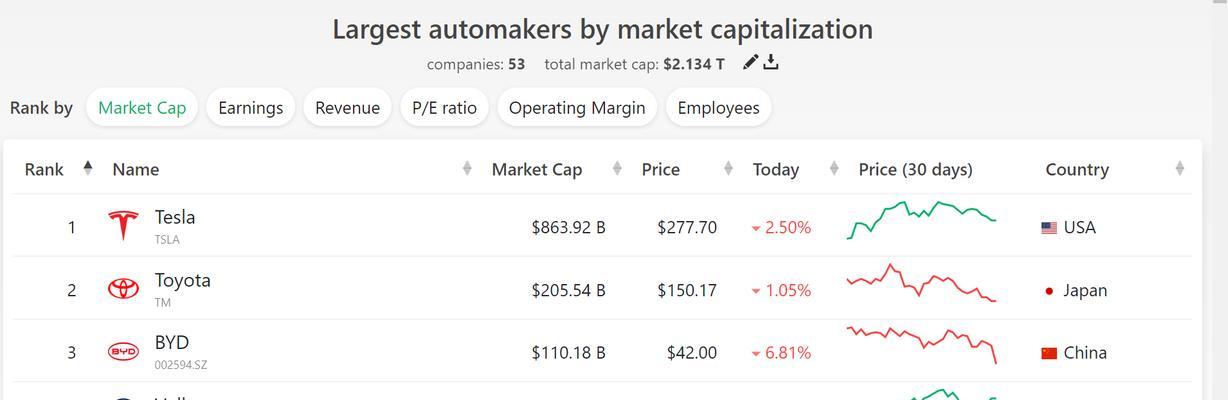Click the Toyota logo icon
The height and width of the screenshot is (400, 1228).
123,289
